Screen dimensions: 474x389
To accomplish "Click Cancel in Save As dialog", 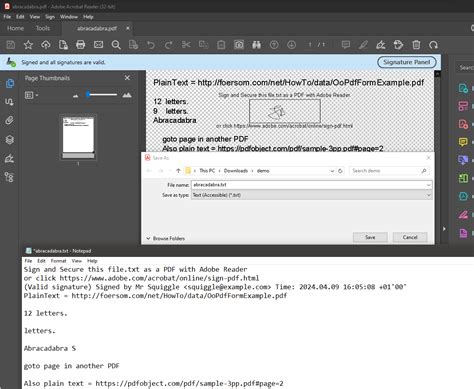I will 410,237.
